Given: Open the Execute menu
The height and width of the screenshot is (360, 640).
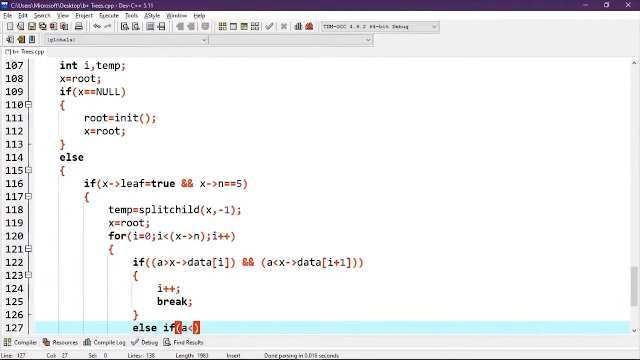Looking at the screenshot, I should [109, 16].
